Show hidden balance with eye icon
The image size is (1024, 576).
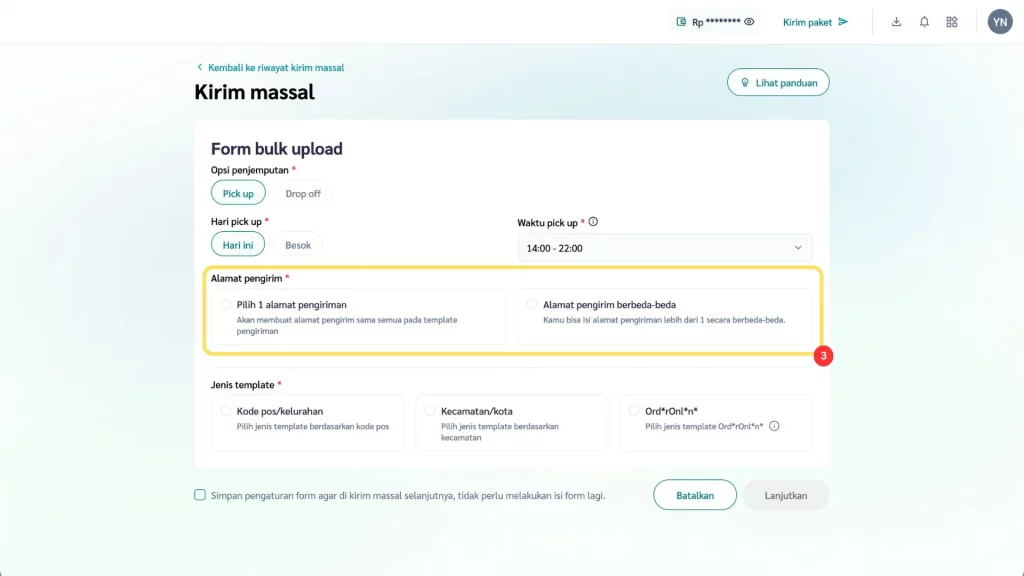coord(749,22)
